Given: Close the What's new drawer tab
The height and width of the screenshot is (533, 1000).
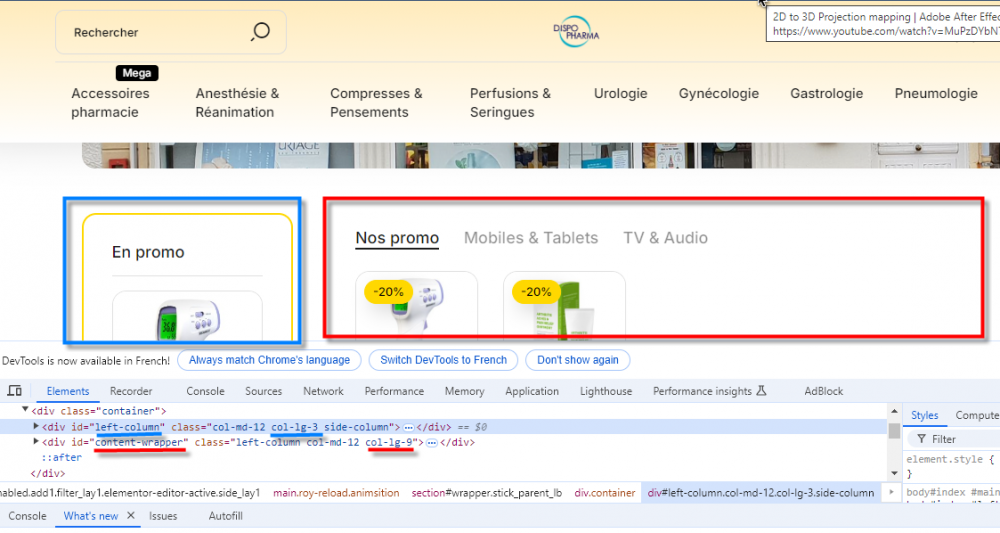Looking at the screenshot, I should pos(131,515).
